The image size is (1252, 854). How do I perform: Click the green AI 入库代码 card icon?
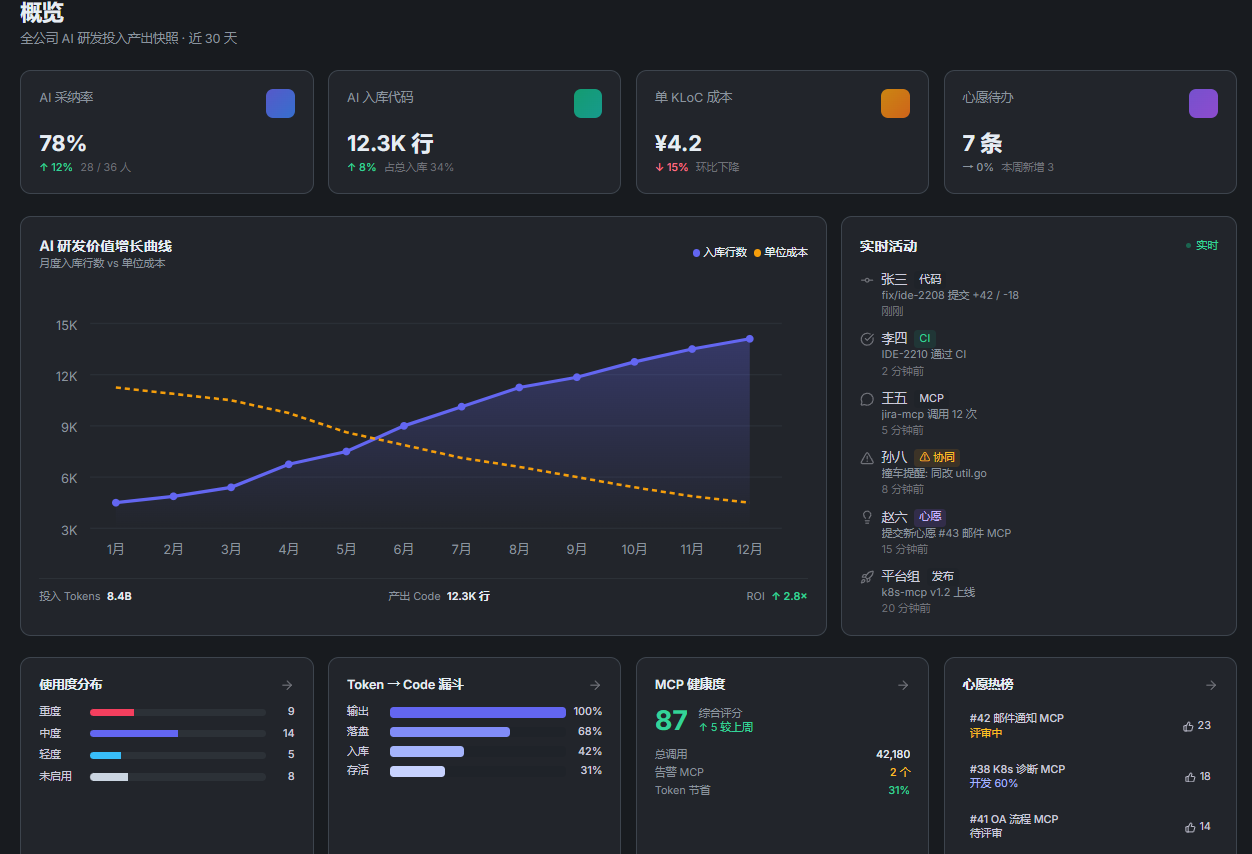pyautogui.click(x=588, y=103)
